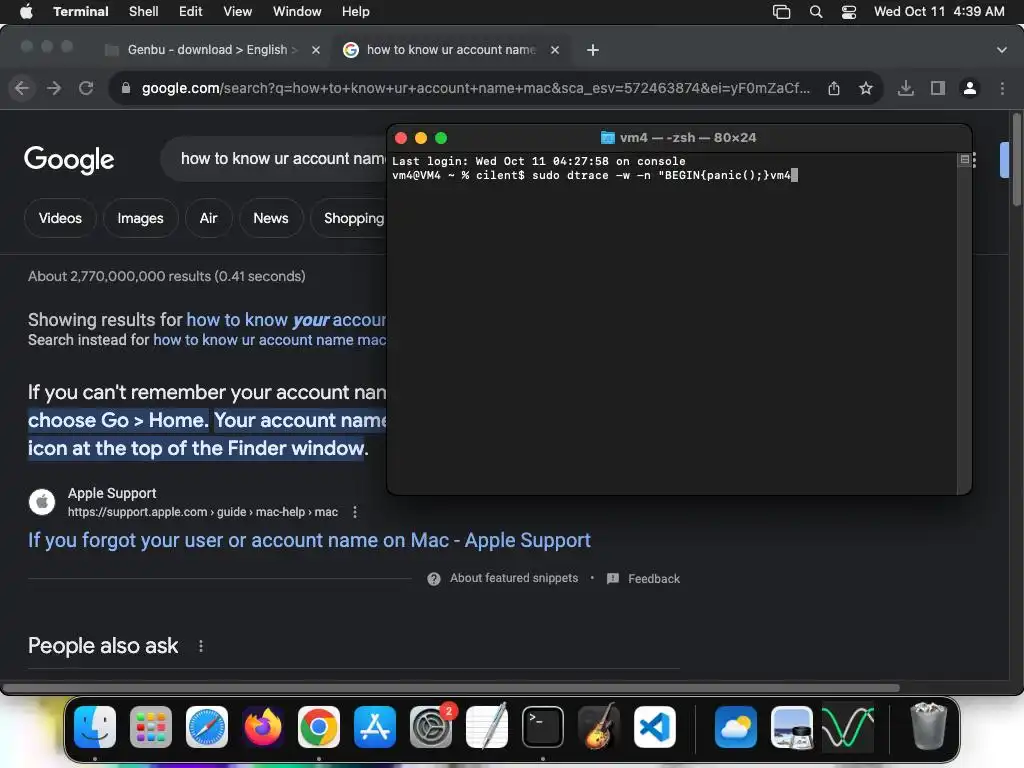Open the more options dots beside support.apple.com

355,512
